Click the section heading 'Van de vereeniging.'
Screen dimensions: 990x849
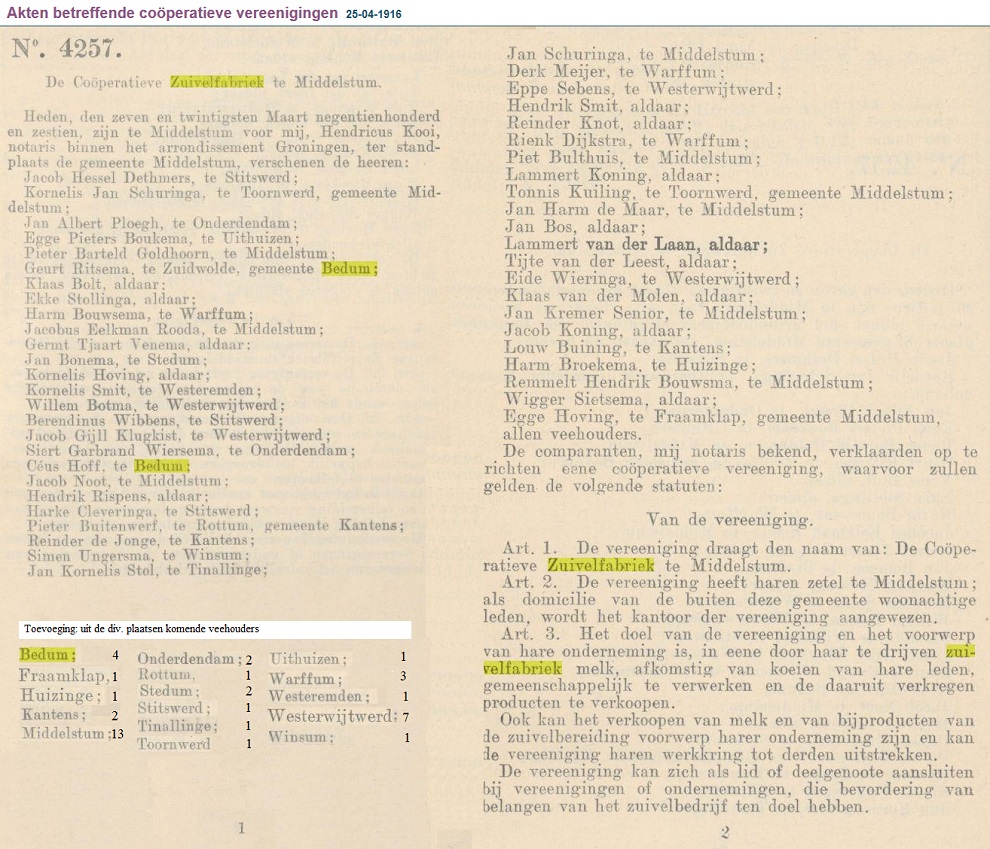tap(730, 520)
